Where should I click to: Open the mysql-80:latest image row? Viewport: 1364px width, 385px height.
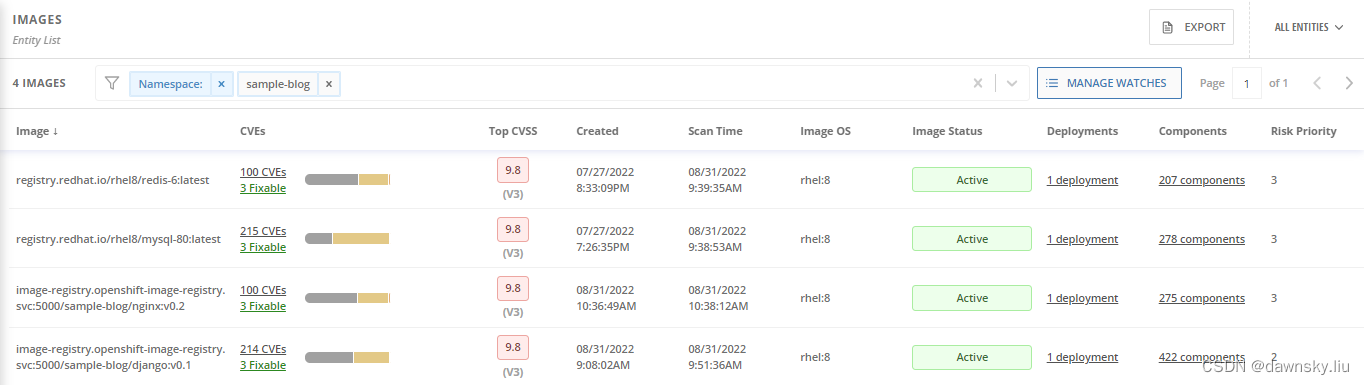tap(682, 239)
